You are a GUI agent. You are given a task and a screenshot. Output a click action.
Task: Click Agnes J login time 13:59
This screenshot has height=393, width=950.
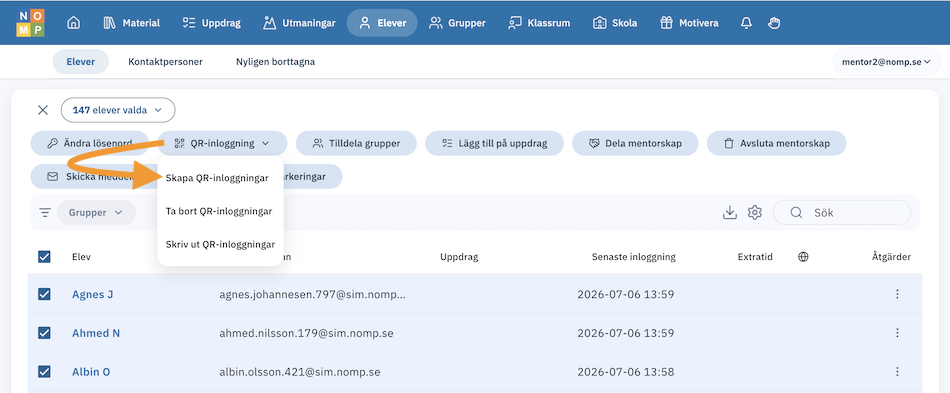click(626, 294)
